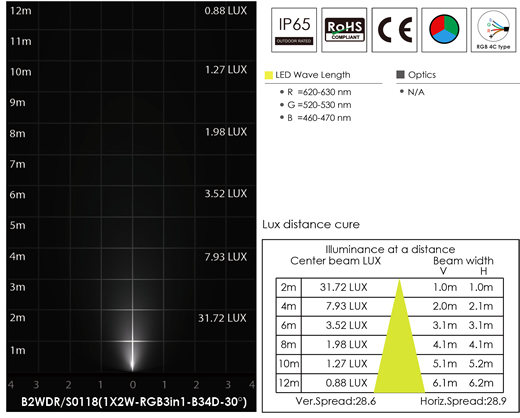Select the 12m row's 0.88 LUX cell
Viewport: 520px width, 418px height.
[x=346, y=383]
